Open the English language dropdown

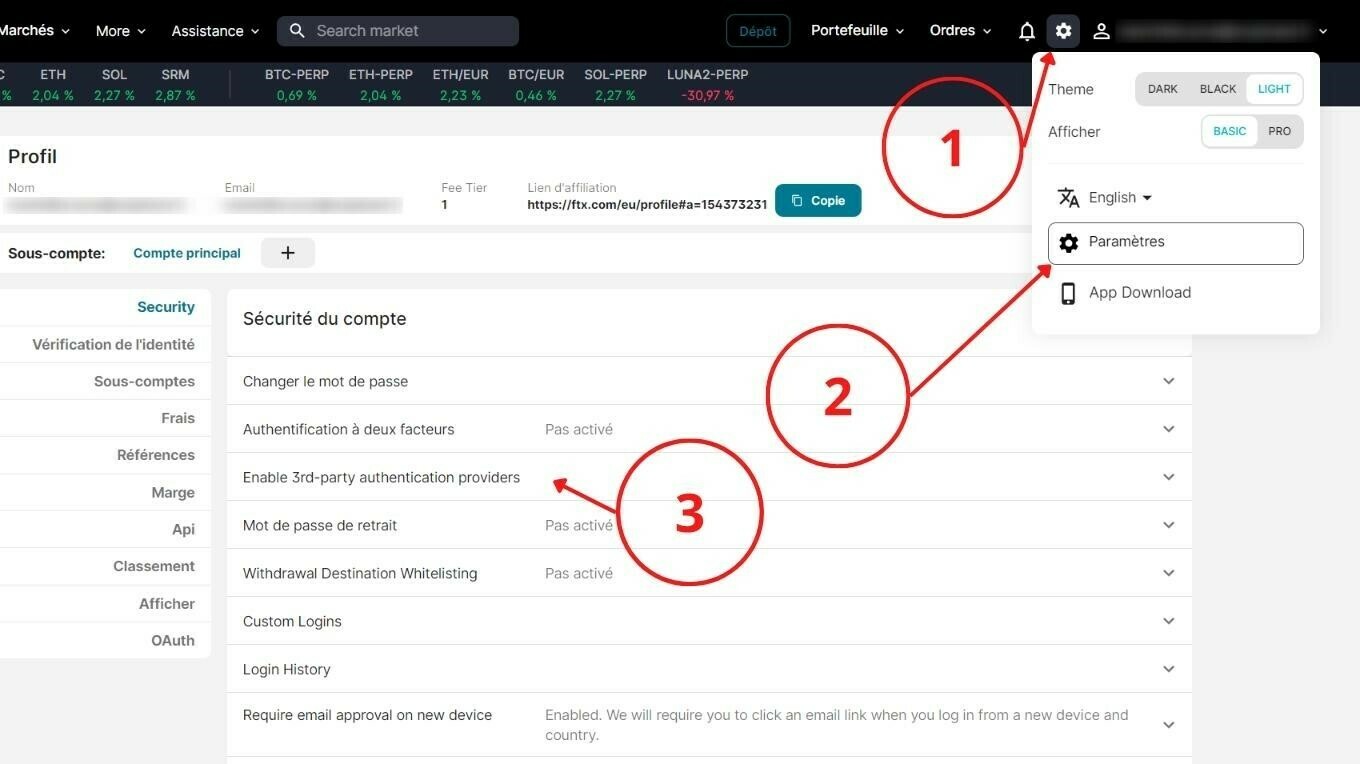click(x=1120, y=198)
